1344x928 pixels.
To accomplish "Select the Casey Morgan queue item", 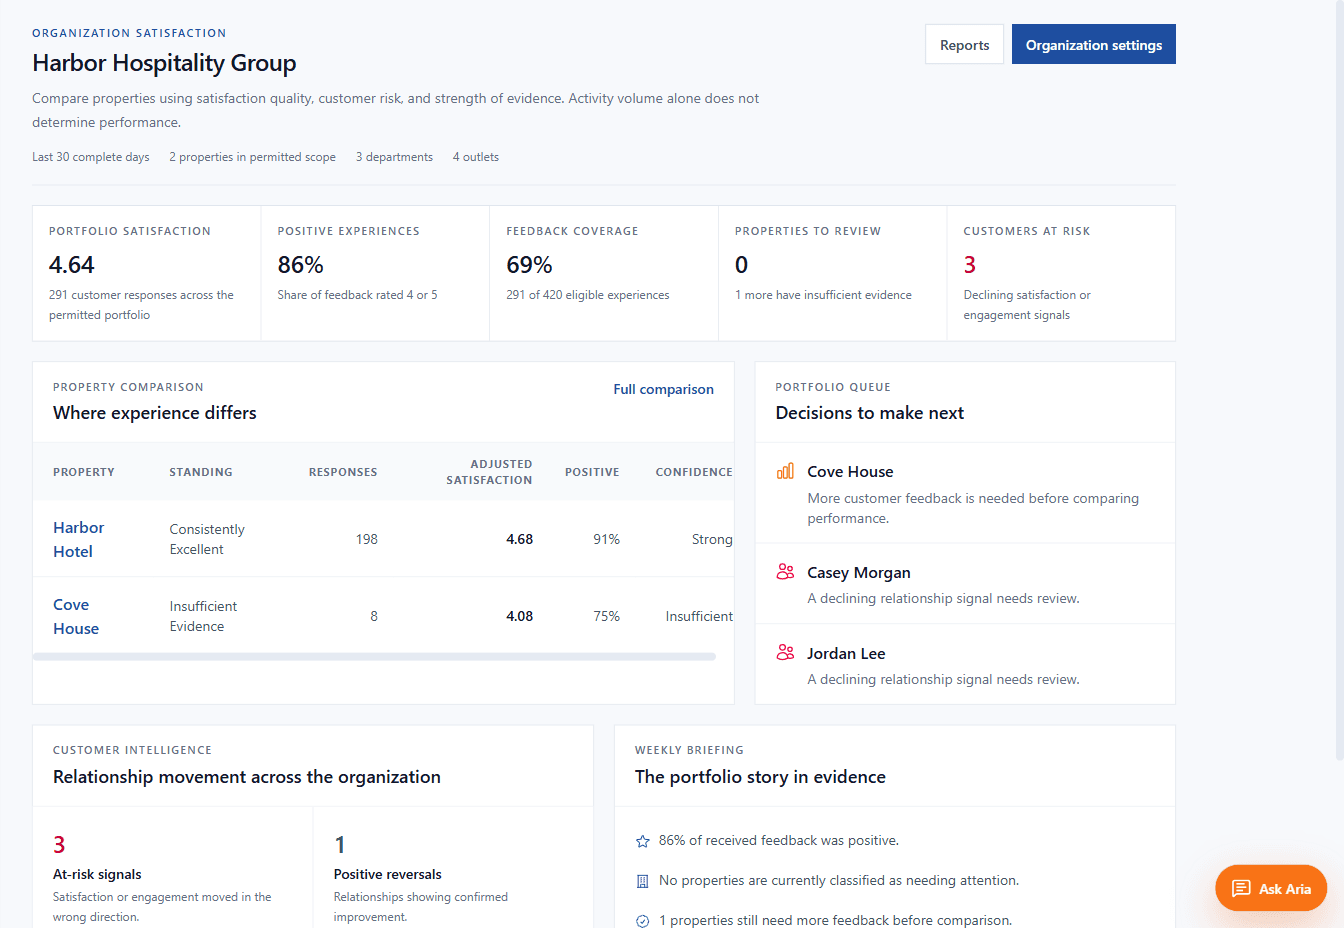I will pos(965,584).
